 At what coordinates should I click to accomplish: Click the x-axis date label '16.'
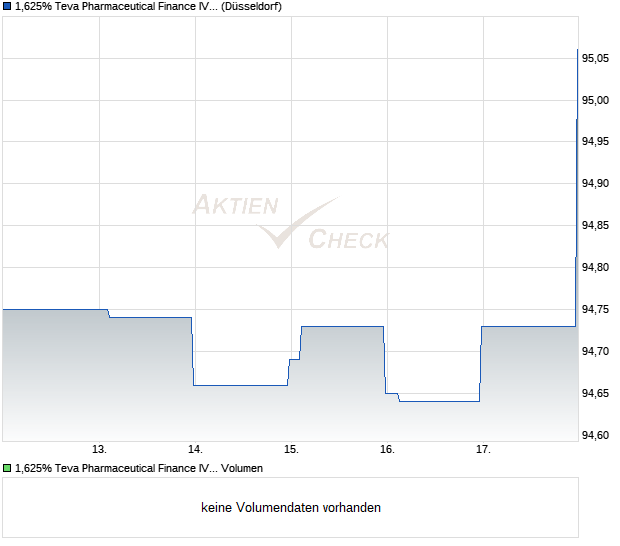(x=388, y=450)
